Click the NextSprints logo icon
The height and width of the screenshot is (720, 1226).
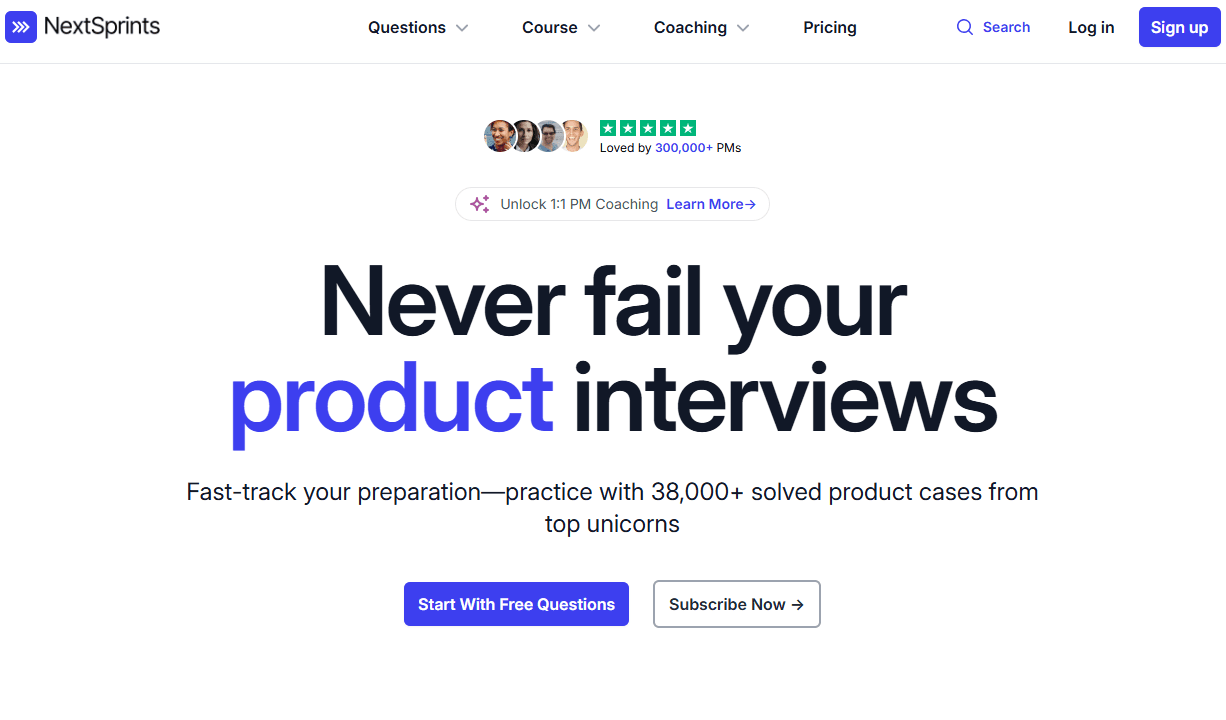21,27
